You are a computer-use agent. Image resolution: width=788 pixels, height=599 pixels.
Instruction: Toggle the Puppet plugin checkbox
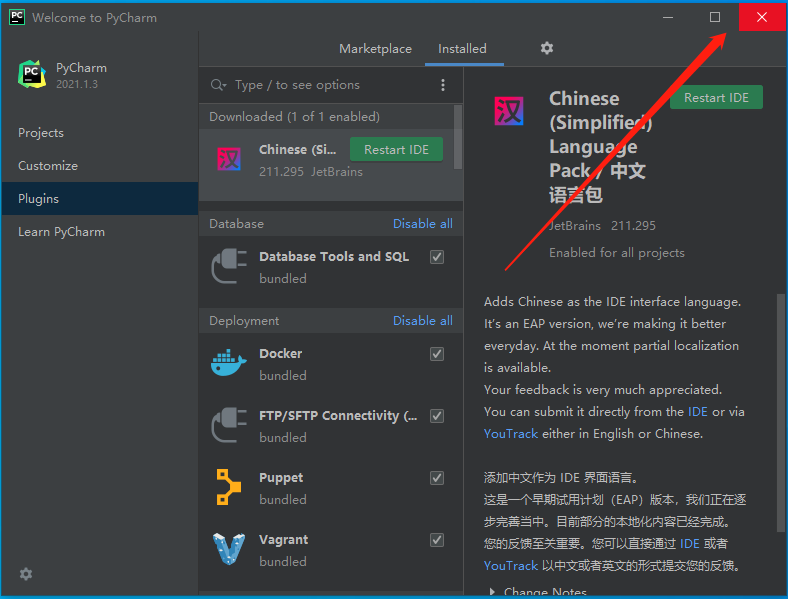tap(437, 477)
